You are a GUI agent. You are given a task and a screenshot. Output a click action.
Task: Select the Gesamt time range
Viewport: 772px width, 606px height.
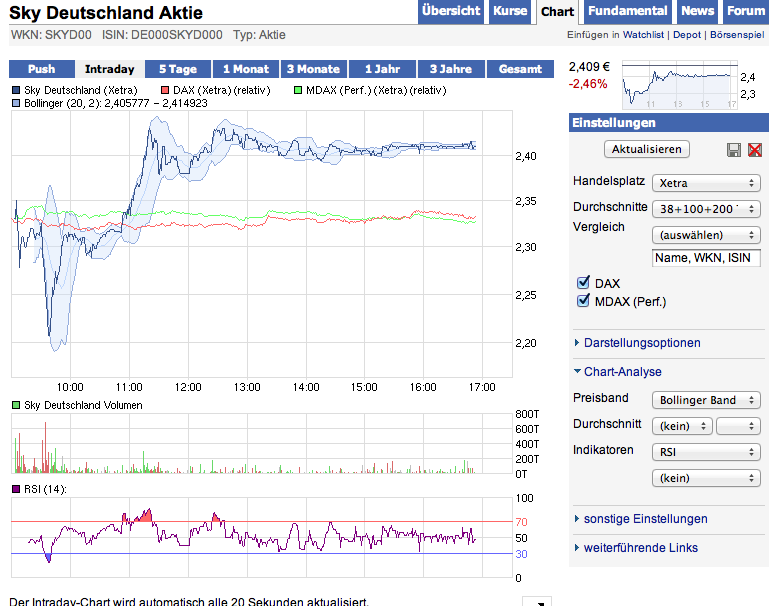point(520,69)
